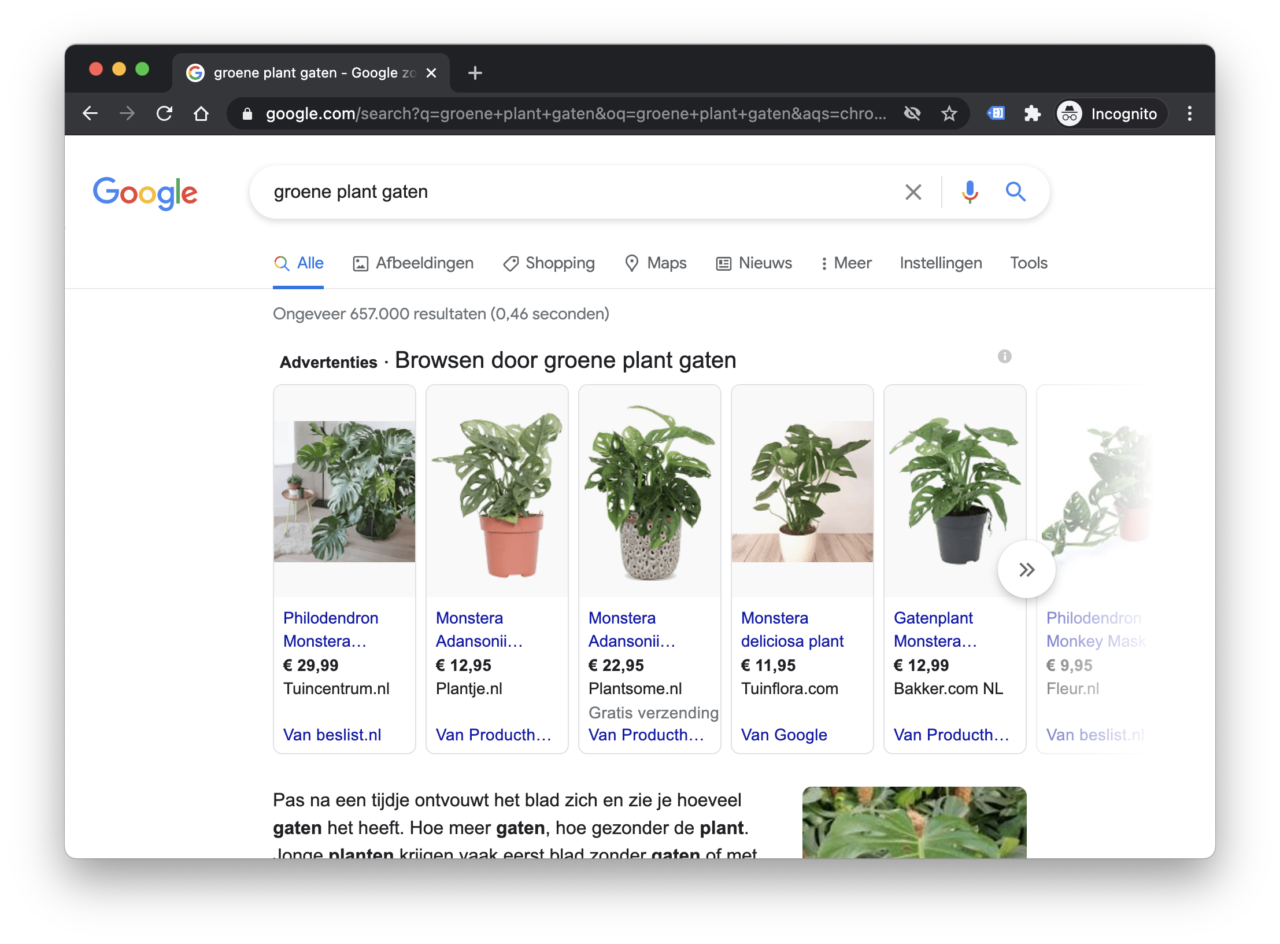Open the puzzle-piece extensions menu

click(1032, 114)
